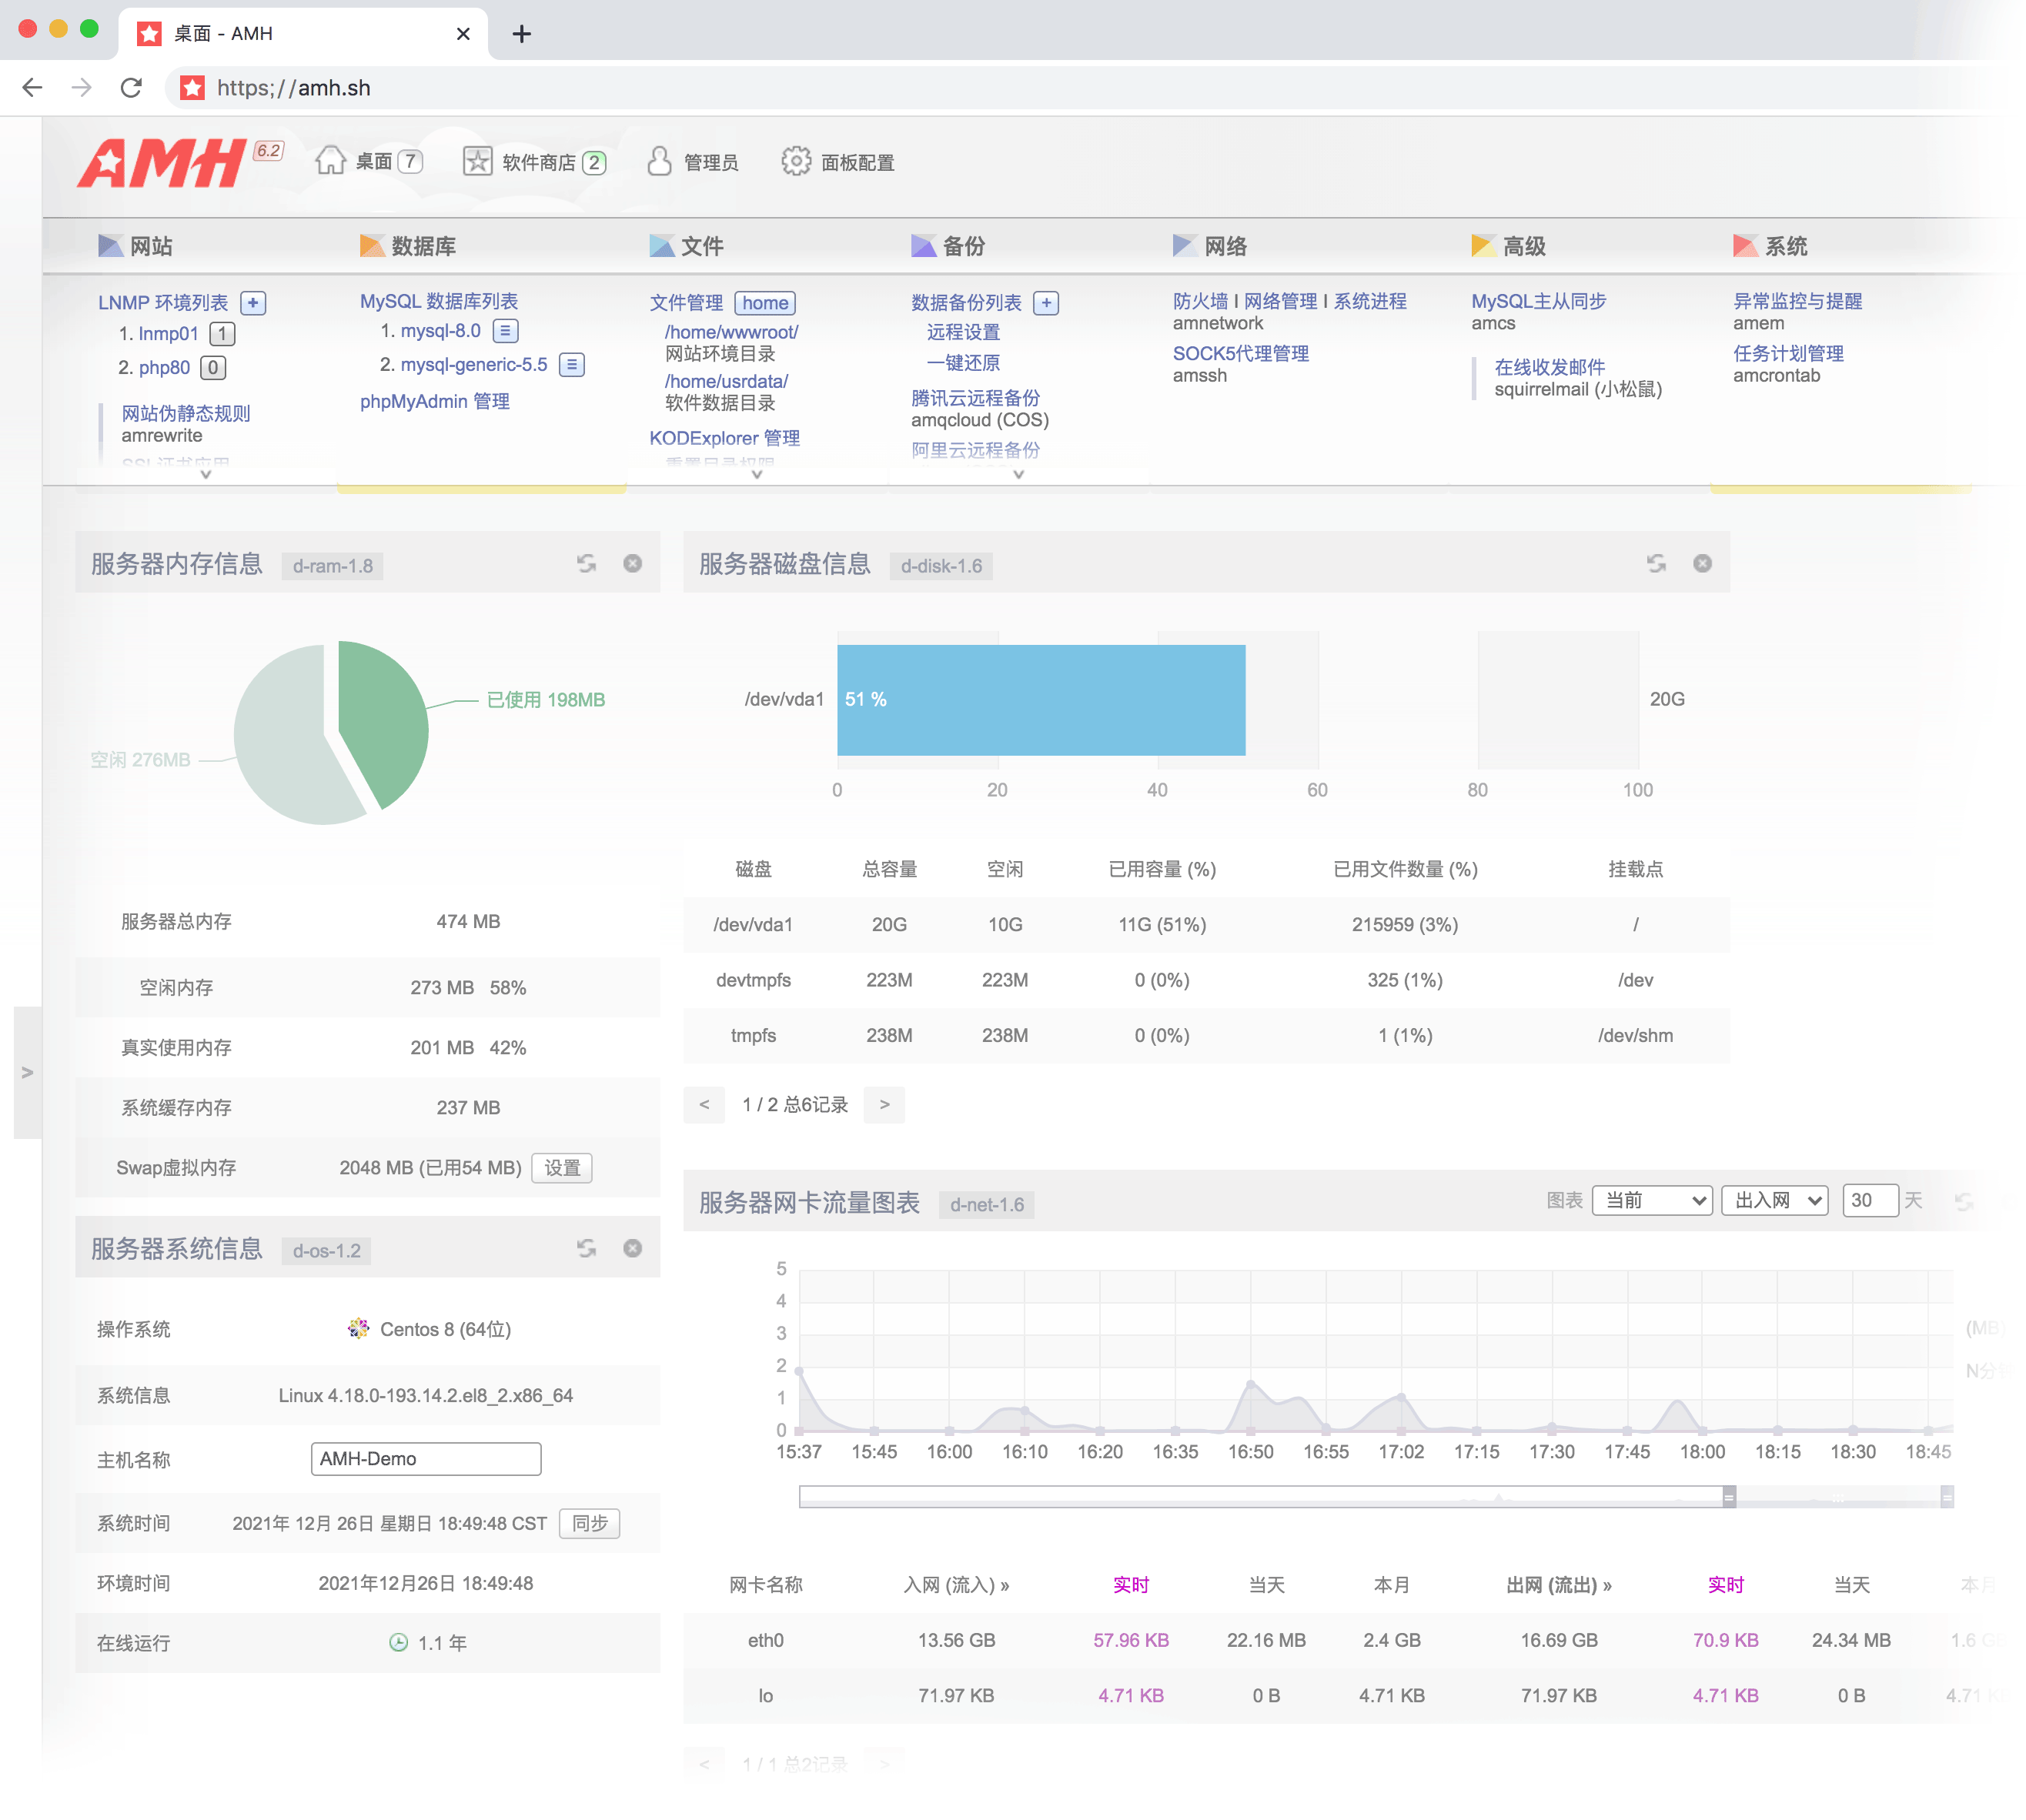Reload the browser page
The height and width of the screenshot is (1820, 2026).
click(x=131, y=88)
